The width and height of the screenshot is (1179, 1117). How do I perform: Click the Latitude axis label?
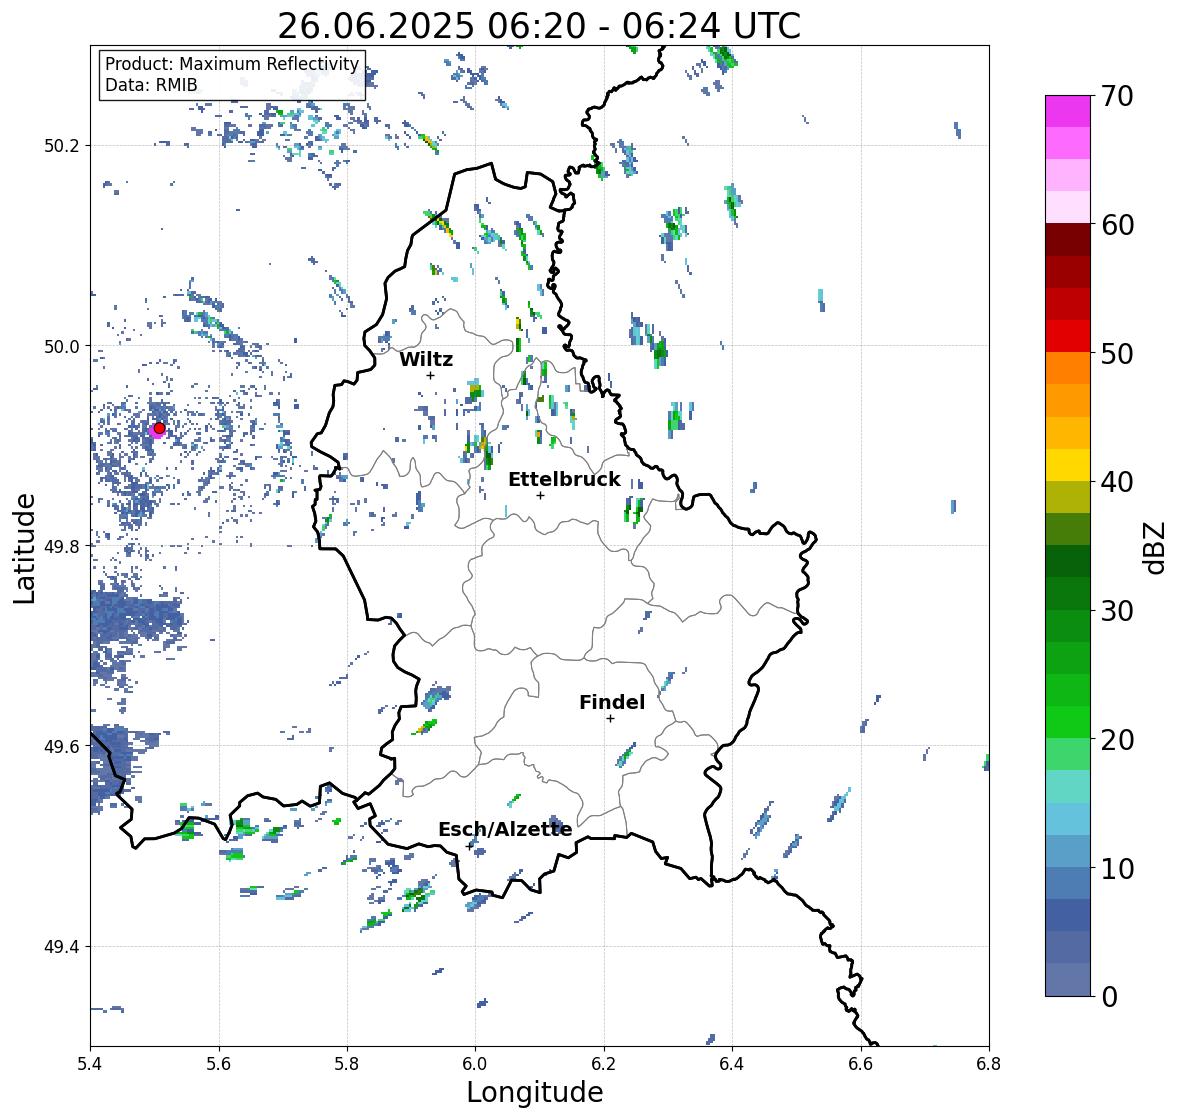click(24, 548)
